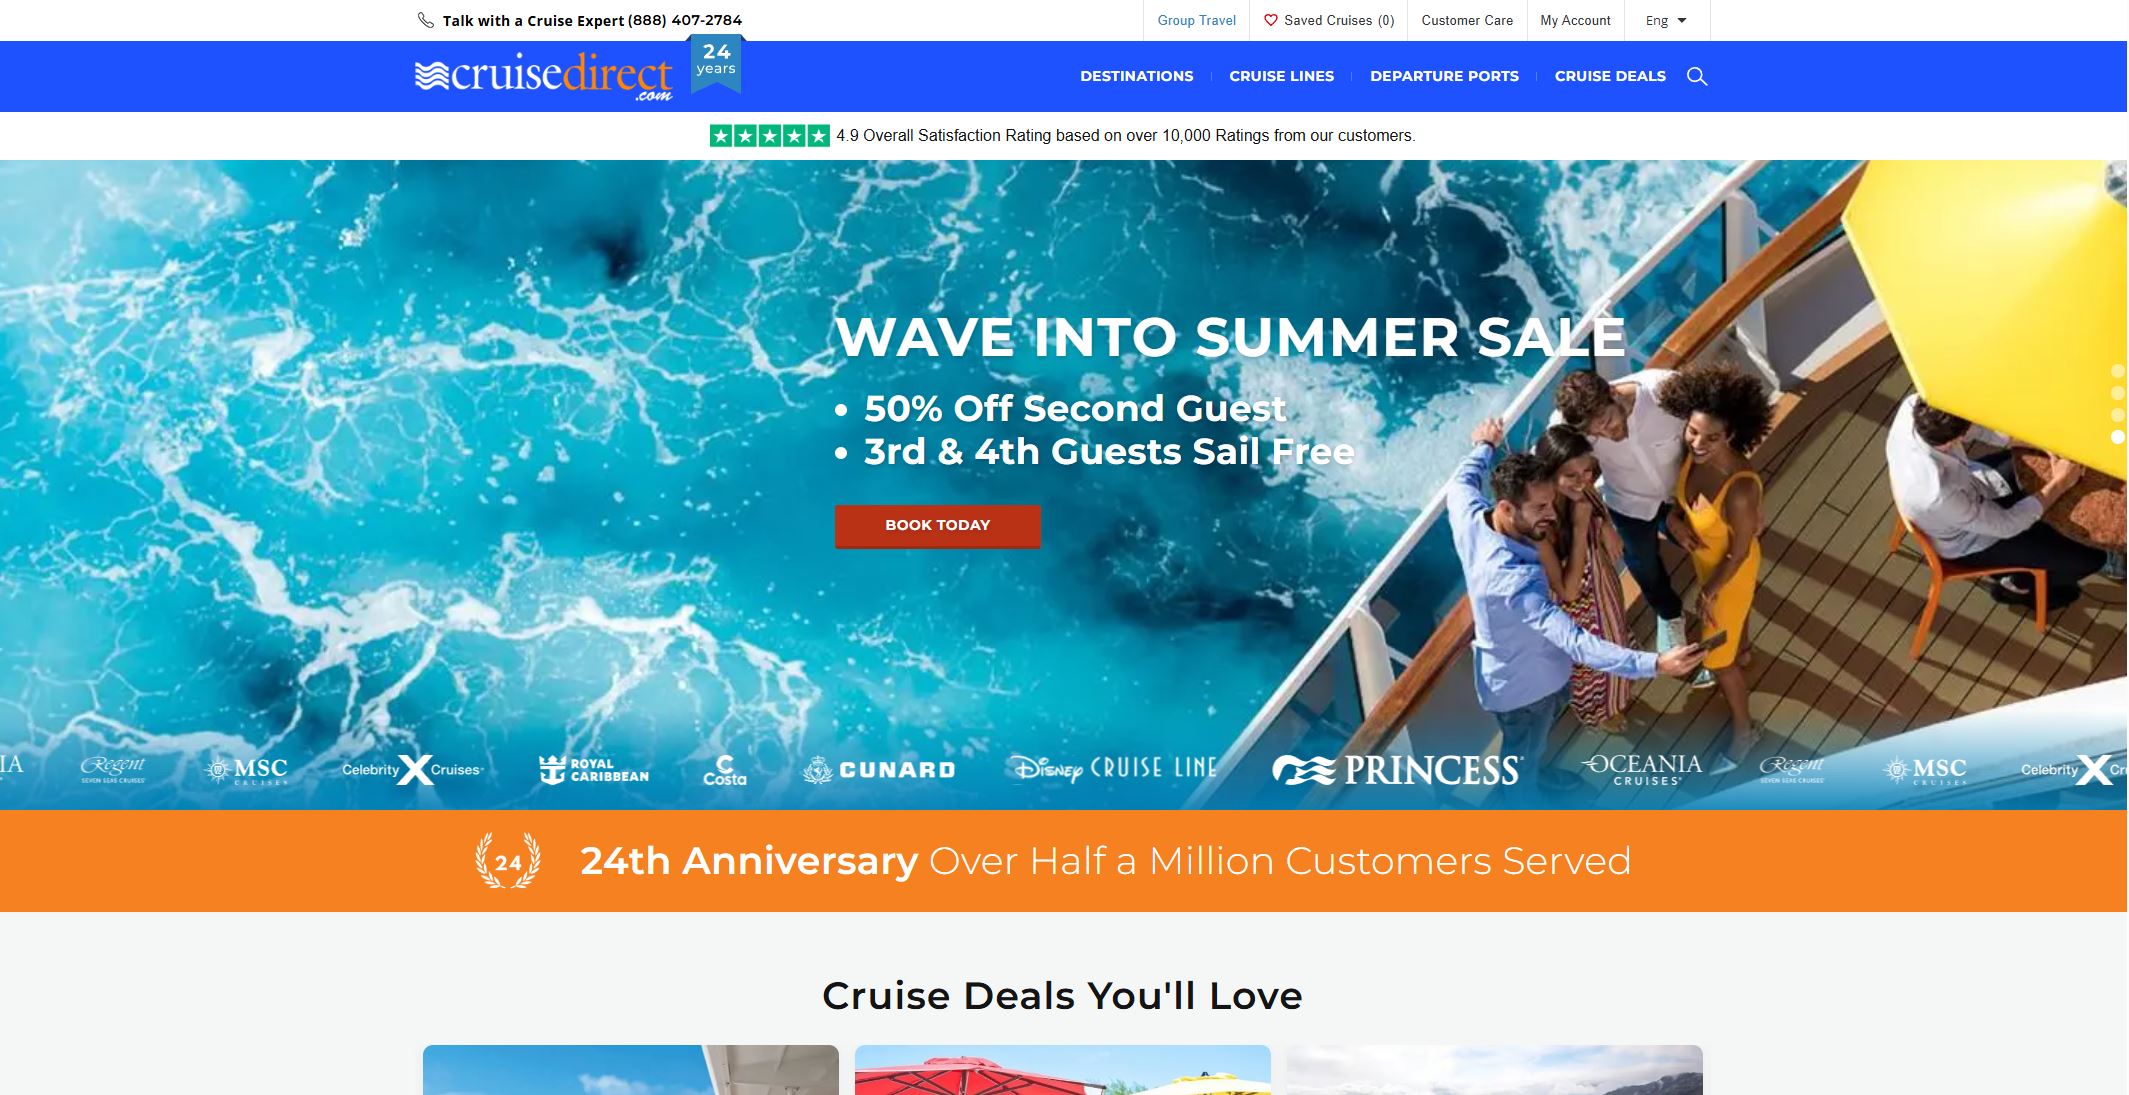Click the Book Today button
The width and height of the screenshot is (2129, 1095).
coord(937,526)
